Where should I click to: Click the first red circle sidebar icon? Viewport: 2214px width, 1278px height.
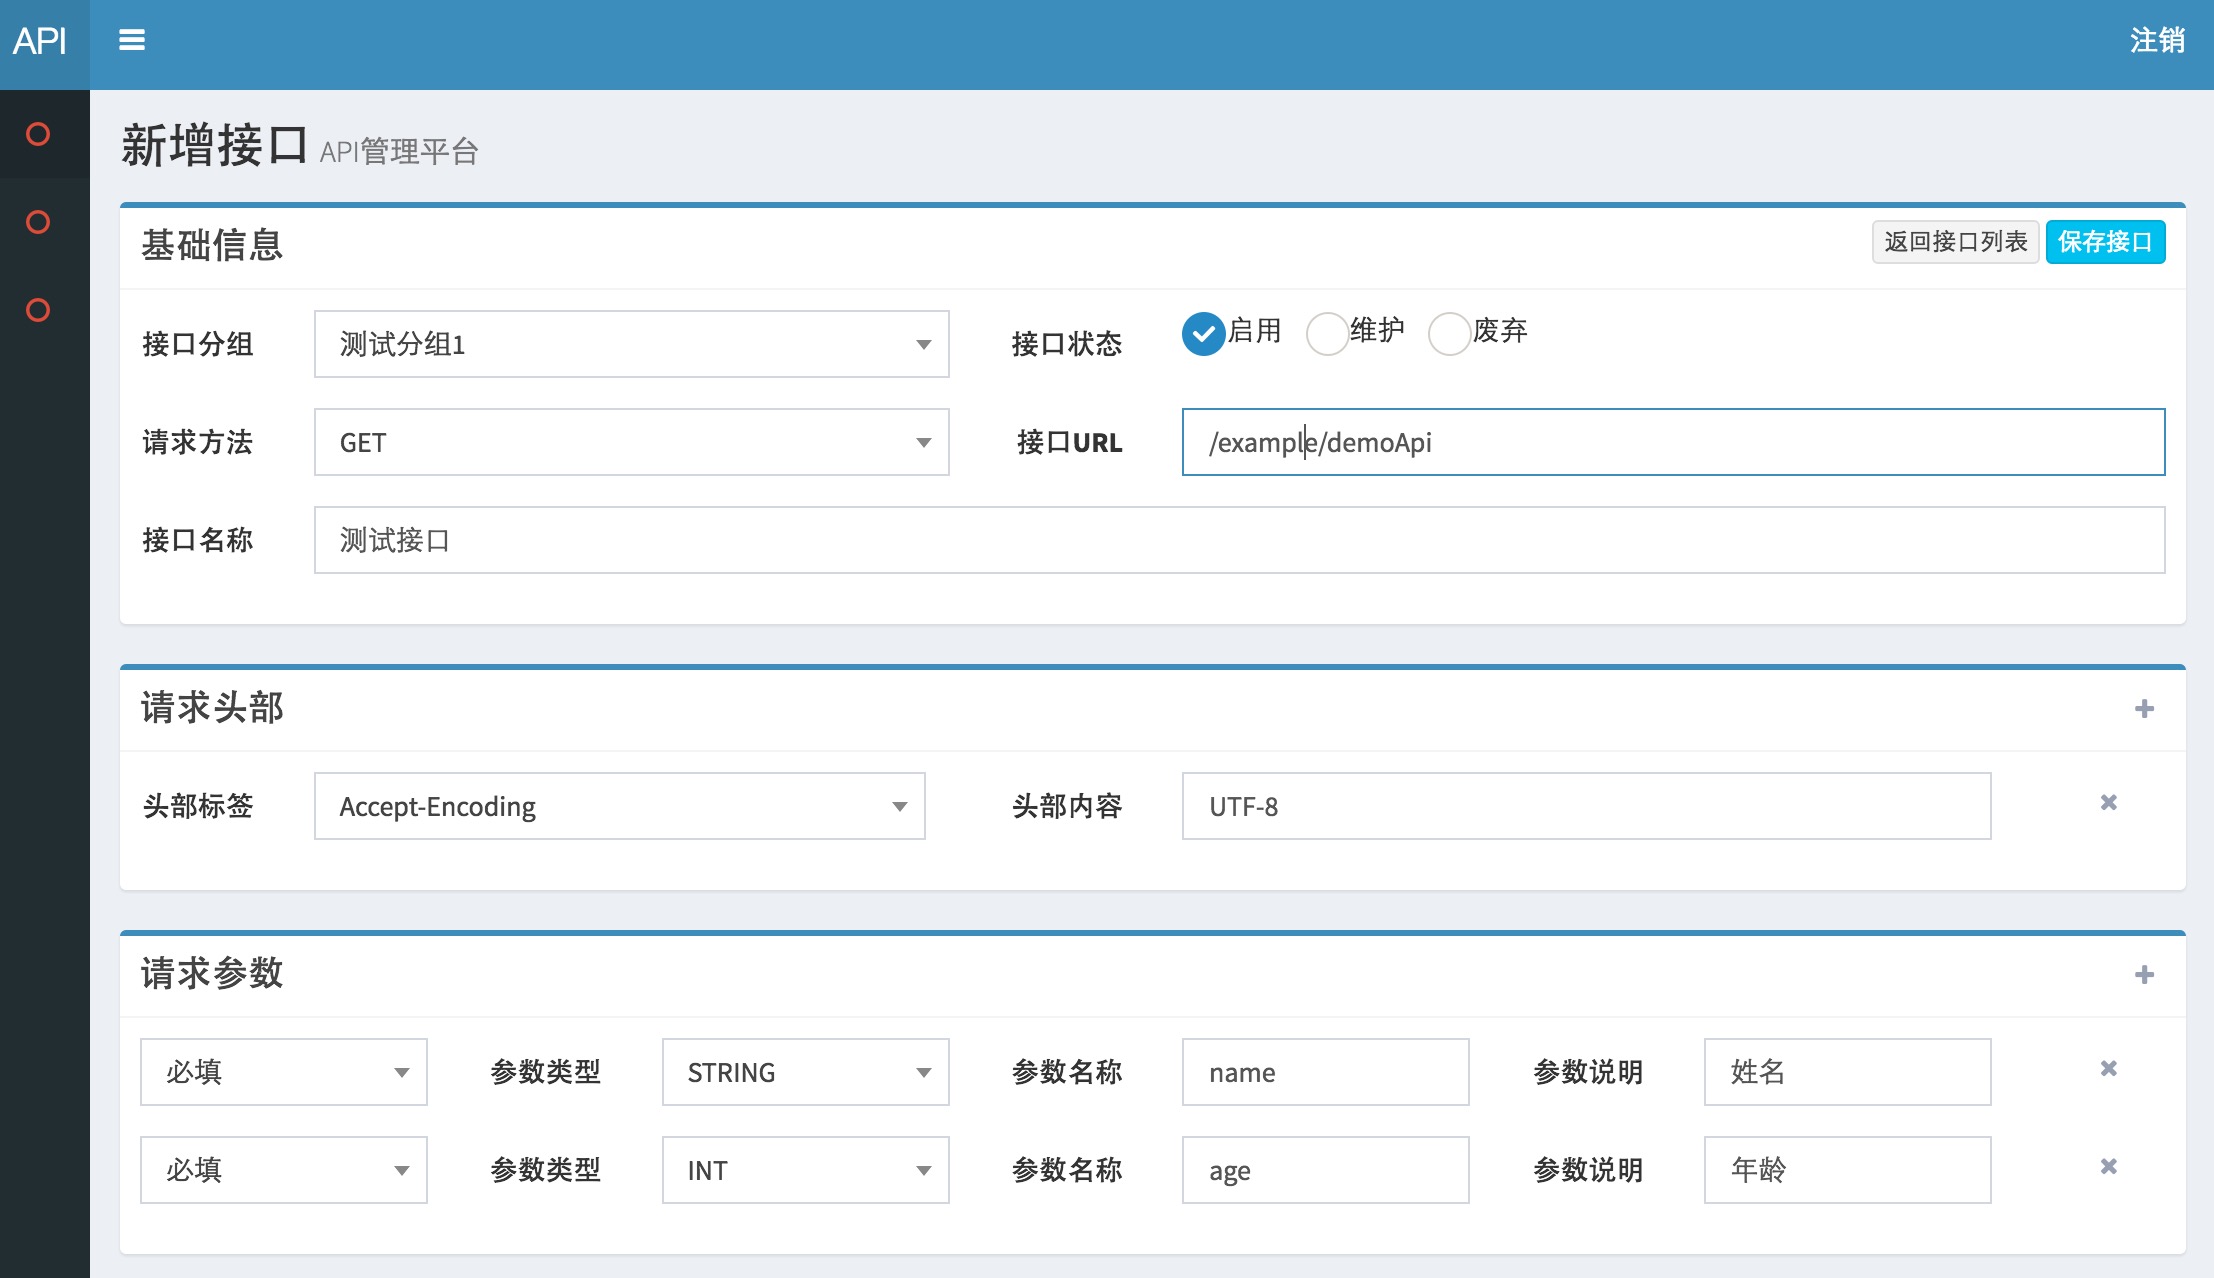point(38,134)
